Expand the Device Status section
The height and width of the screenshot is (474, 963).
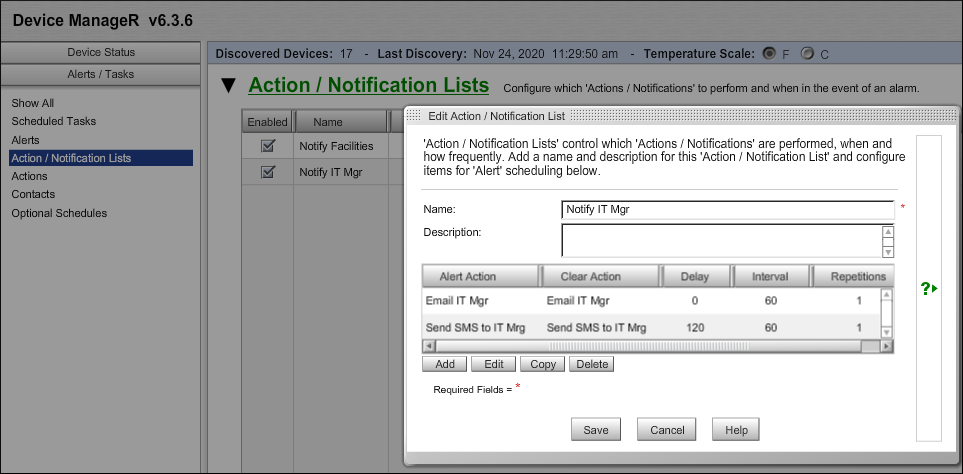(x=100, y=52)
